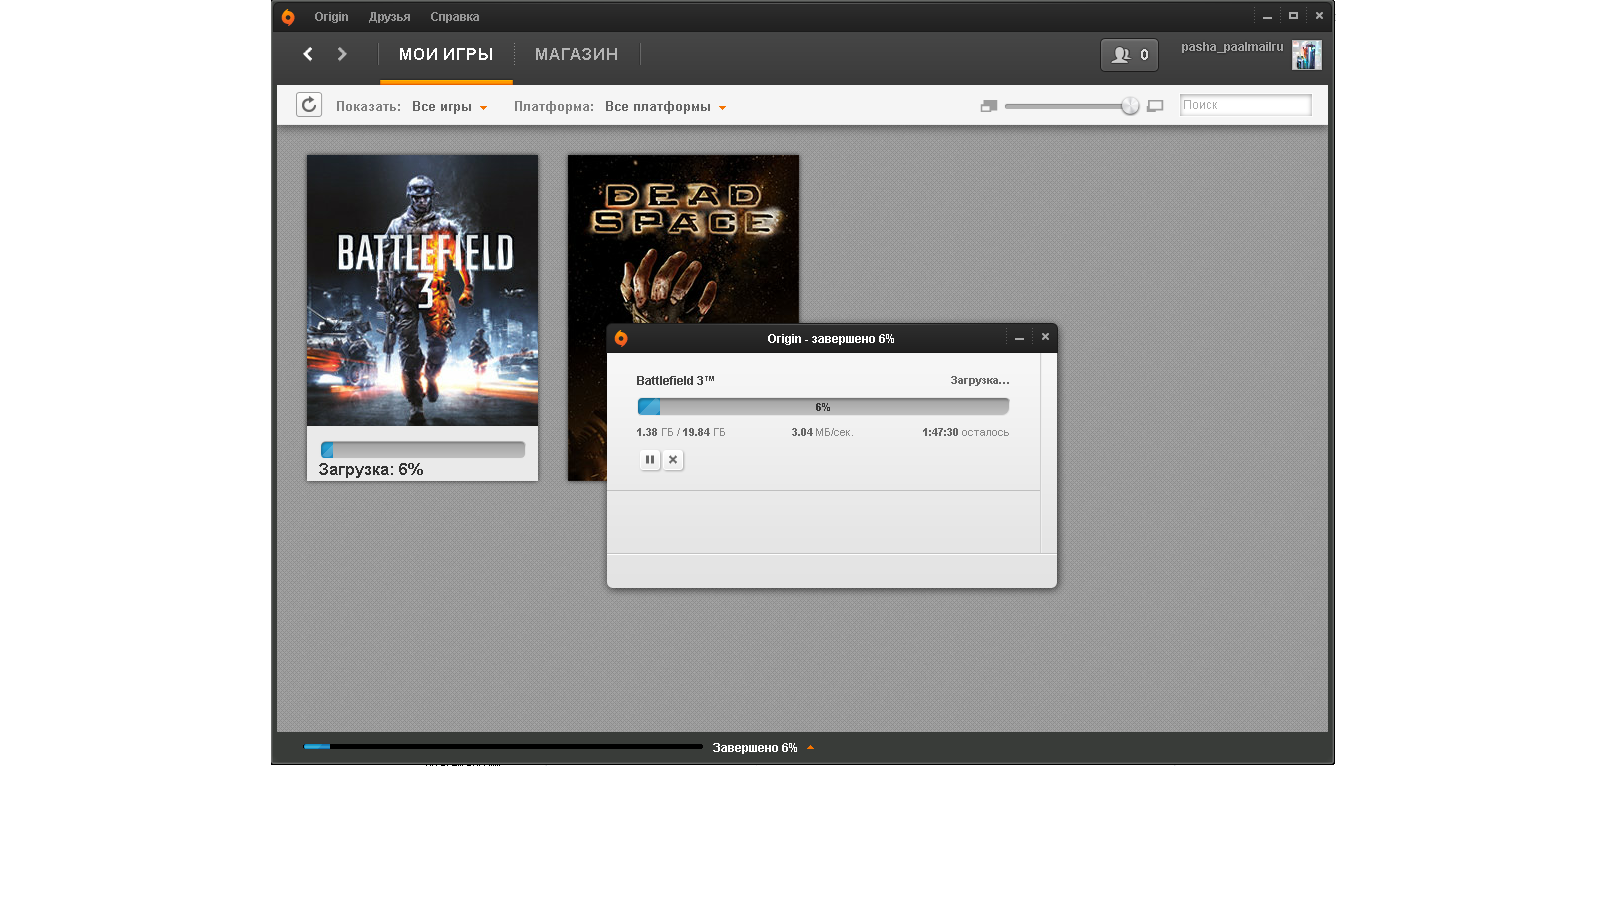1600x900 pixels.
Task: Click the Origin logo in the title bar
Action: coord(288,17)
